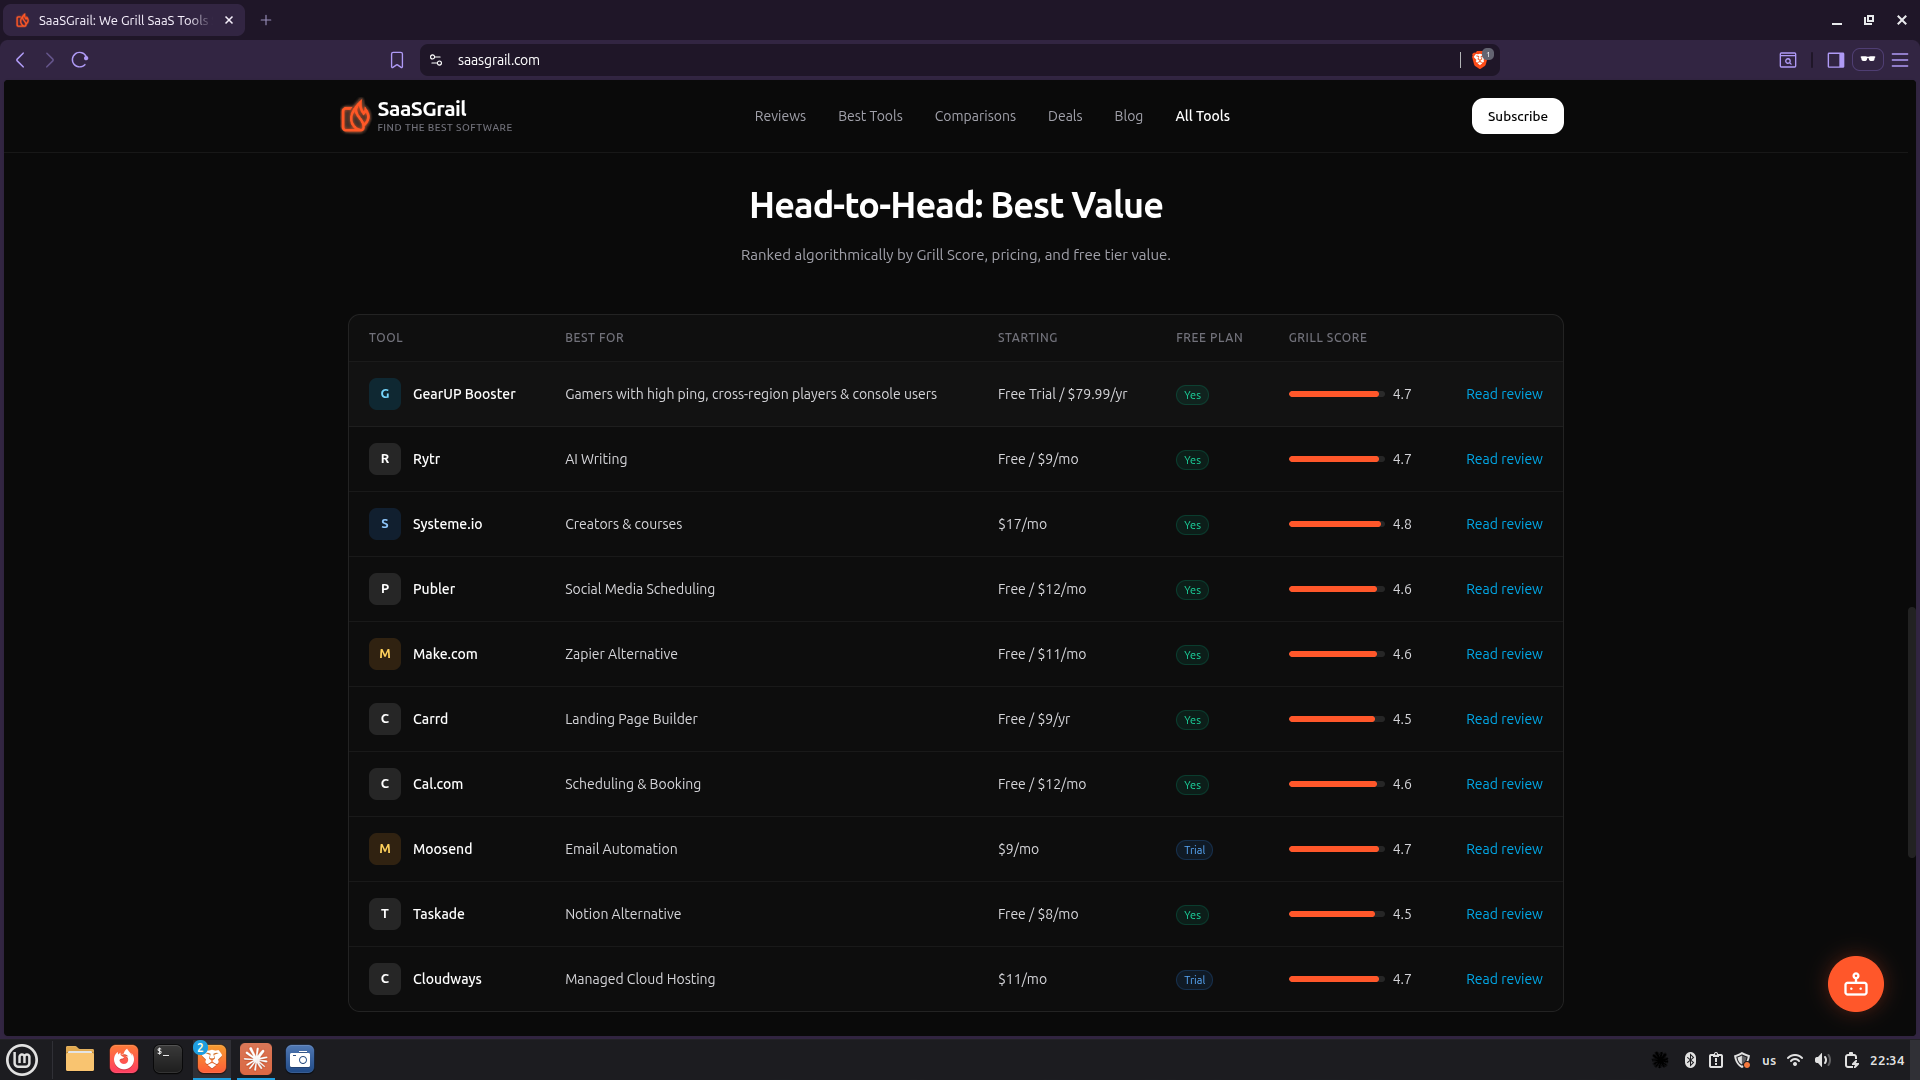The width and height of the screenshot is (1920, 1080).
Task: Click the clock showing 22:34
Action: tap(1887, 1060)
